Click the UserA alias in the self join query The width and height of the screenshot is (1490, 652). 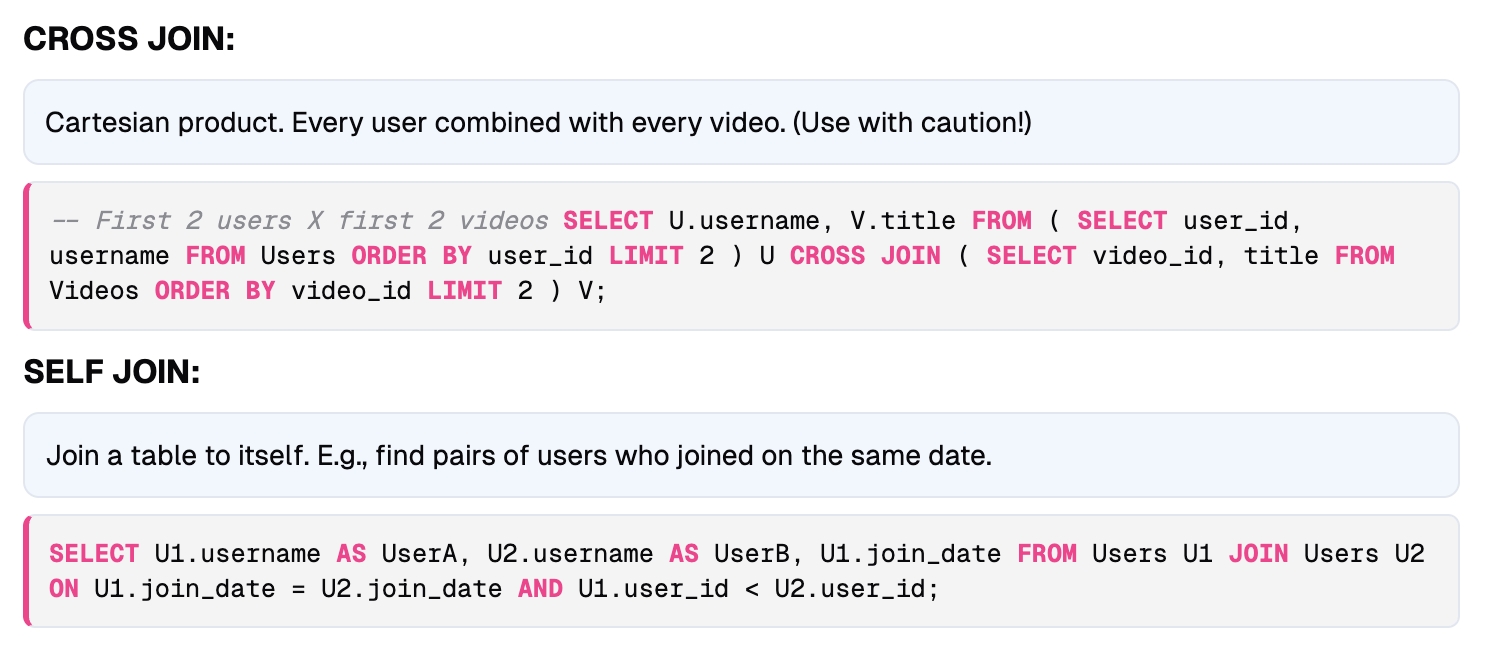419,554
